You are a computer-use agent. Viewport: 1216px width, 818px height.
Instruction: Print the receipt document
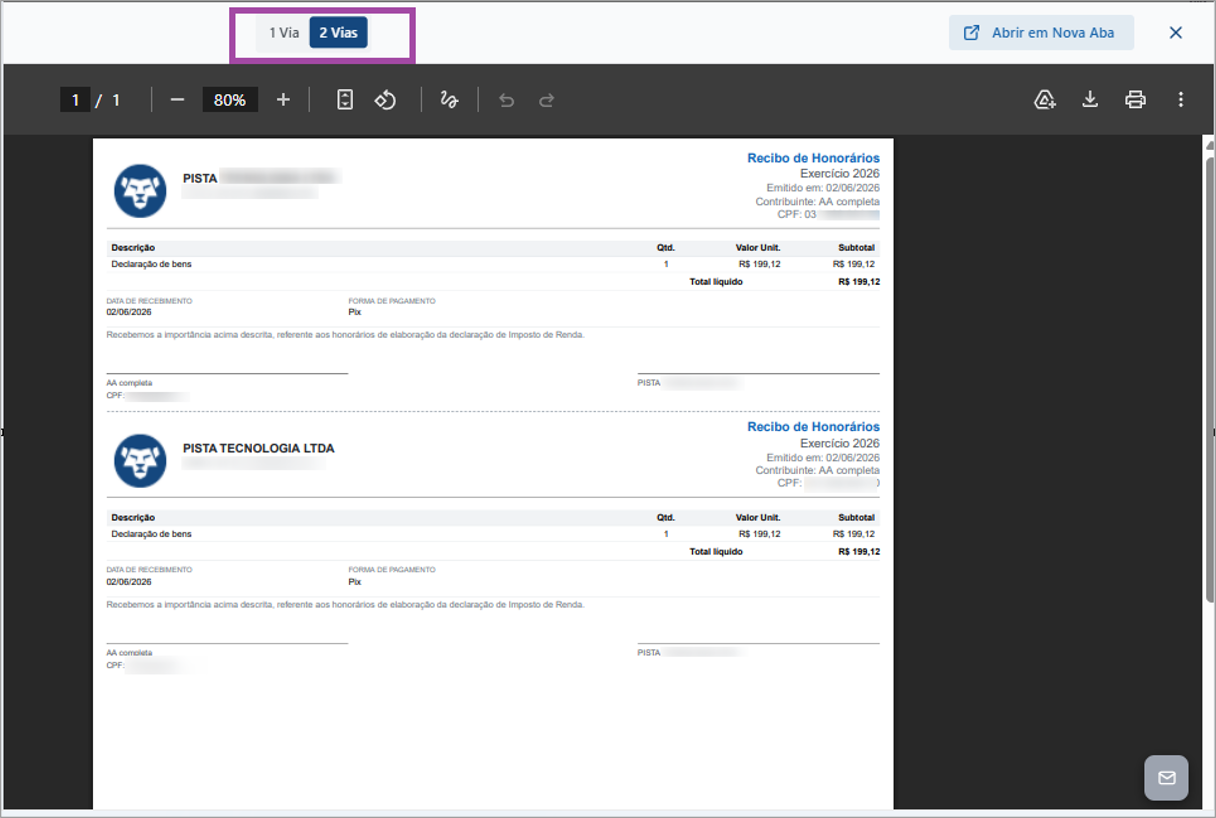1135,100
